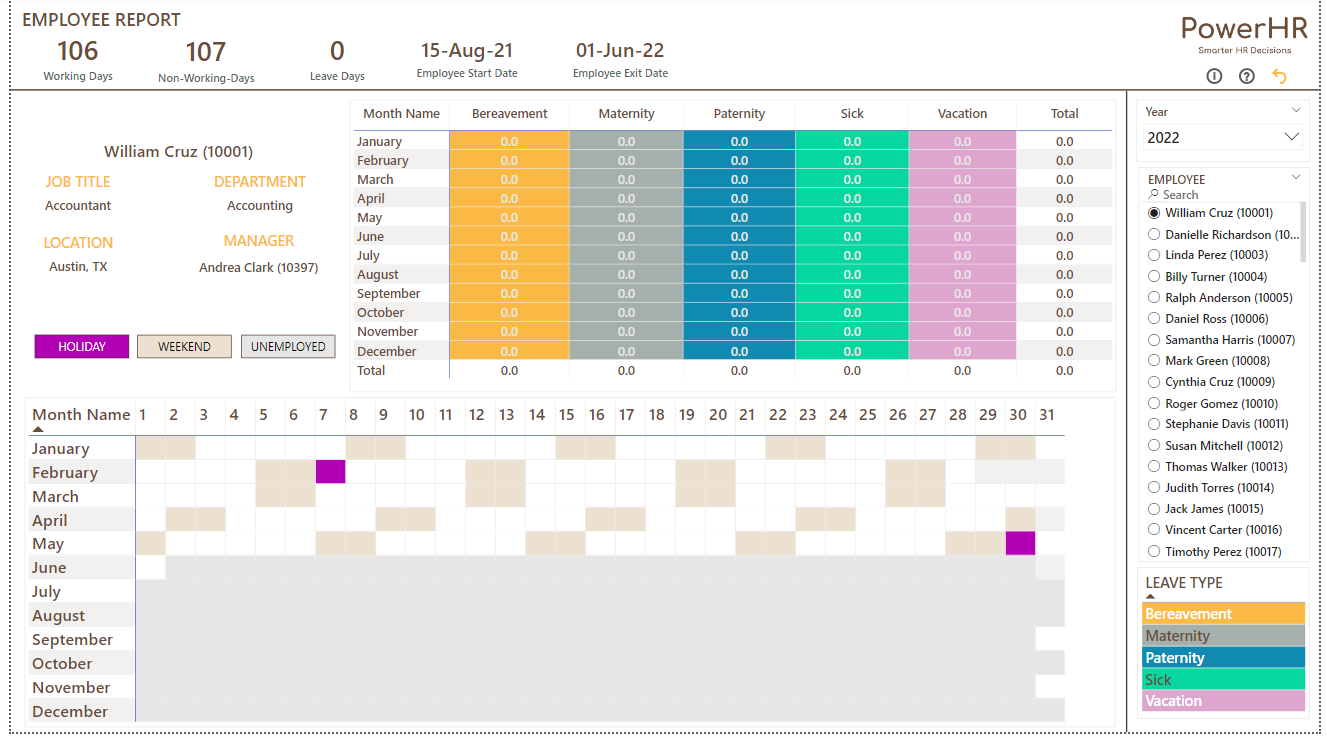Click the UNEMPLOYED legend button
Image resolution: width=1327 pixels, height=738 pixels.
pos(288,346)
